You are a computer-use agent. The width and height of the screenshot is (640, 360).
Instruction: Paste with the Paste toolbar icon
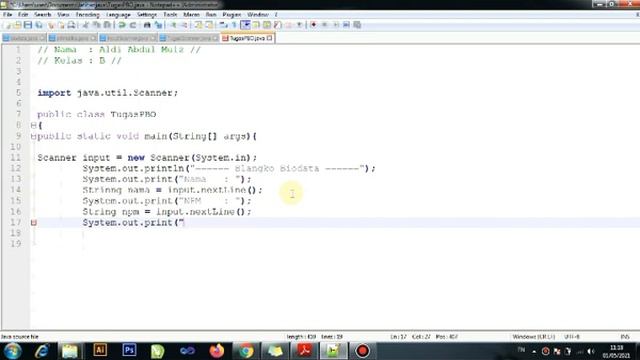coord(107,25)
